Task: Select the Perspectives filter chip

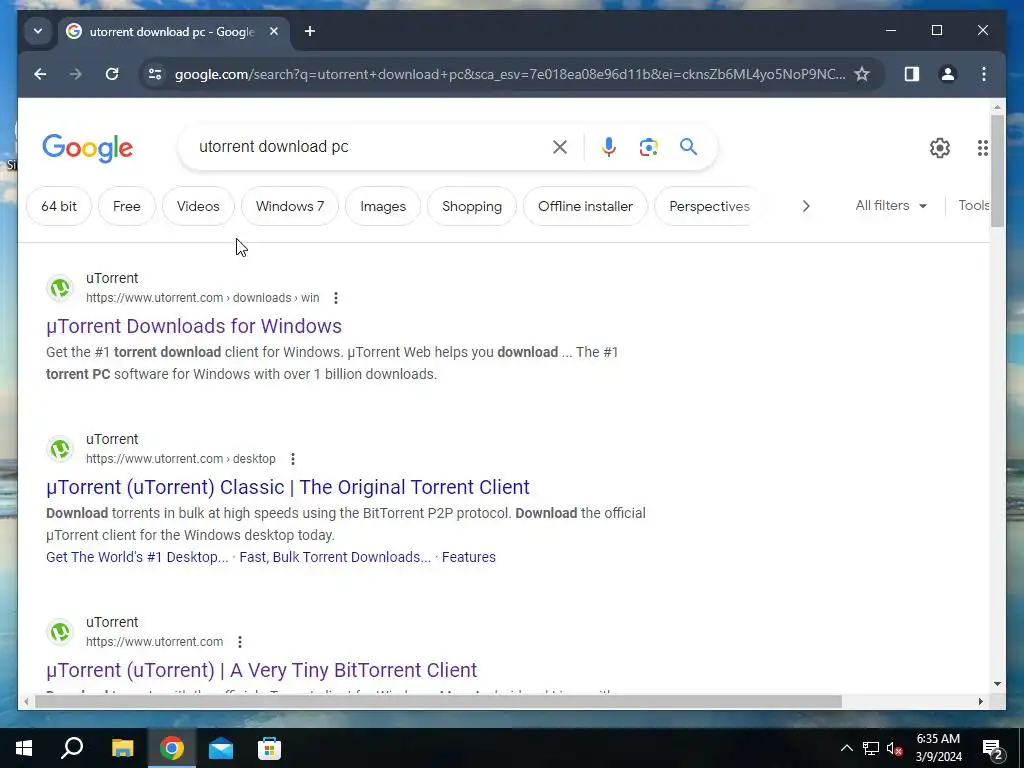Action: click(709, 206)
